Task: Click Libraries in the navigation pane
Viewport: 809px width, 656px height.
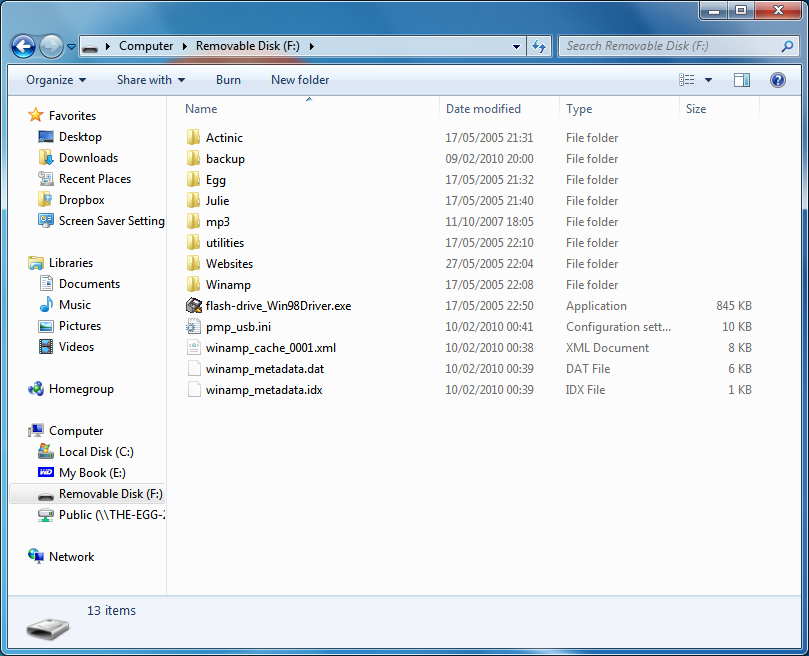Action: 71,263
